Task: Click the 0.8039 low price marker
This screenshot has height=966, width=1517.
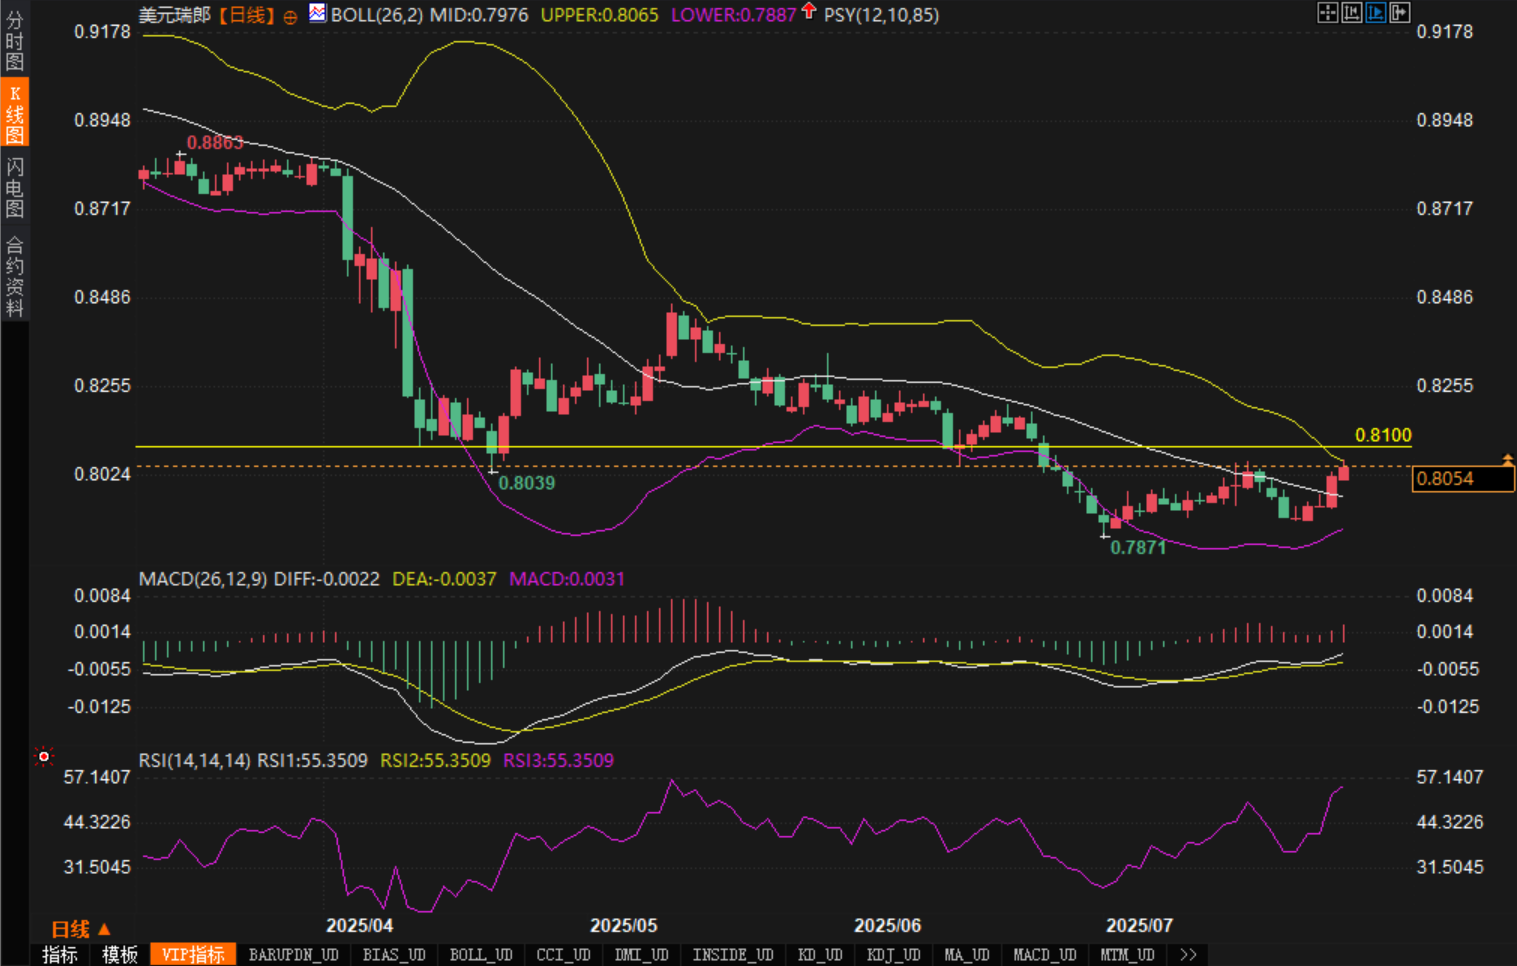Action: 527,483
